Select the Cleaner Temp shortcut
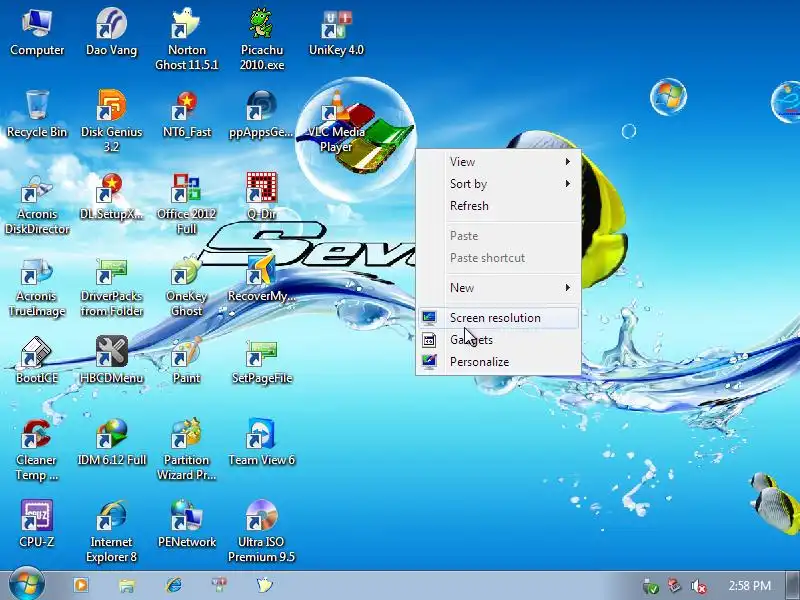 point(37,450)
